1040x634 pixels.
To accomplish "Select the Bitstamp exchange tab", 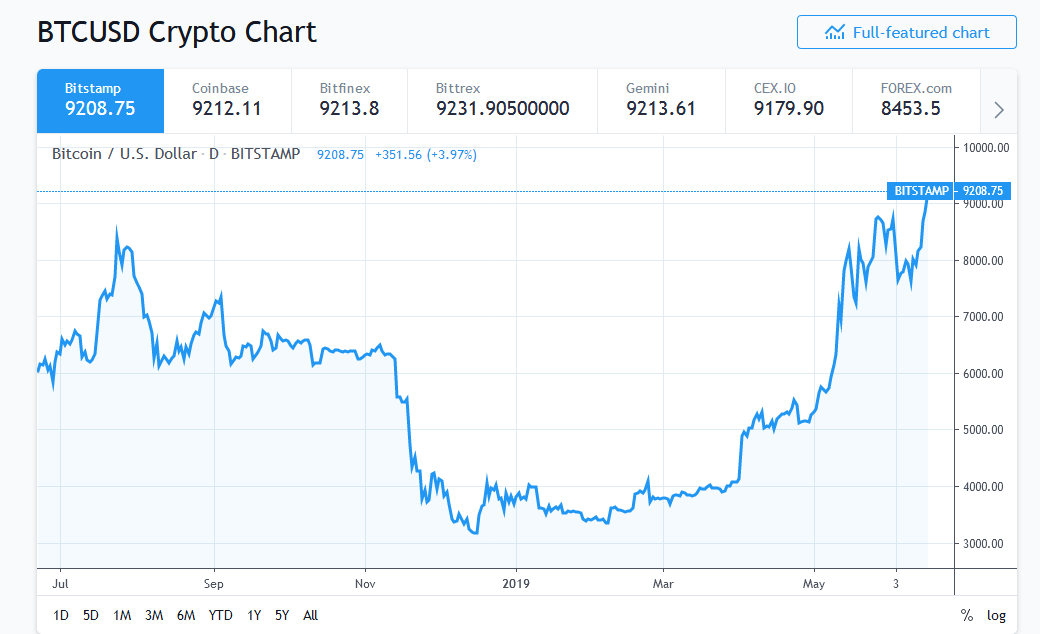I will (99, 100).
